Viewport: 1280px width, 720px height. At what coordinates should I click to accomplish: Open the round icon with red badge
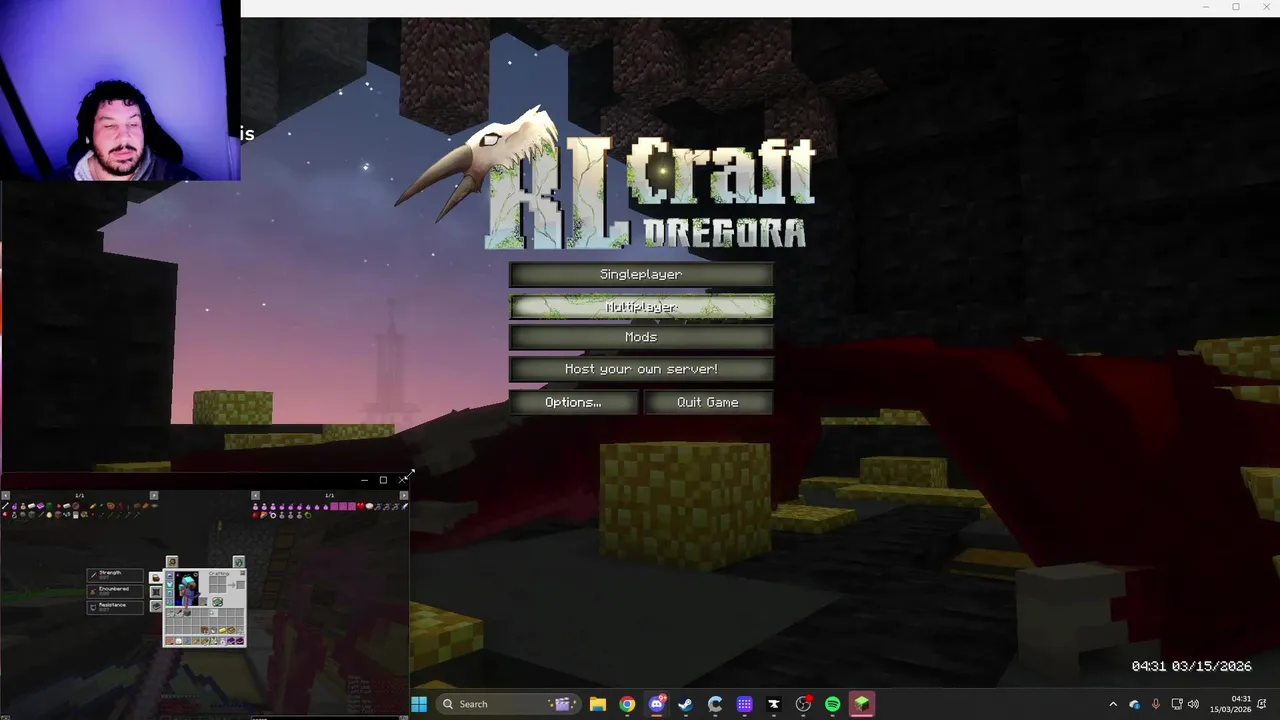click(x=803, y=704)
